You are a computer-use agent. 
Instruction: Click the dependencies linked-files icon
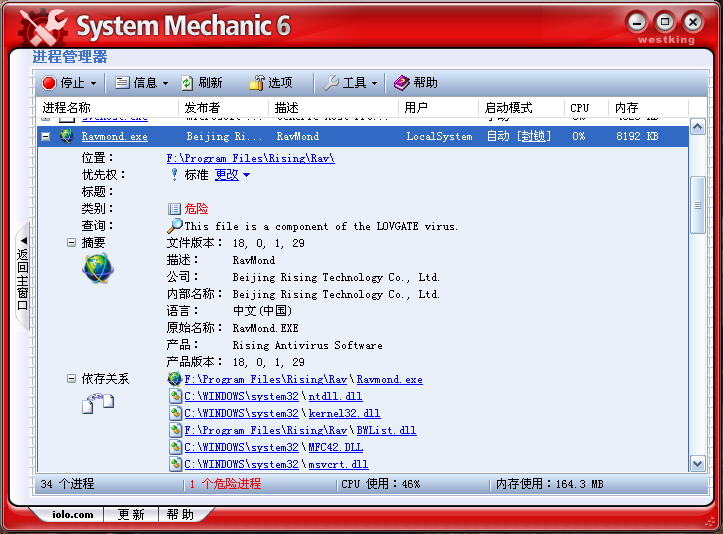[x=98, y=403]
